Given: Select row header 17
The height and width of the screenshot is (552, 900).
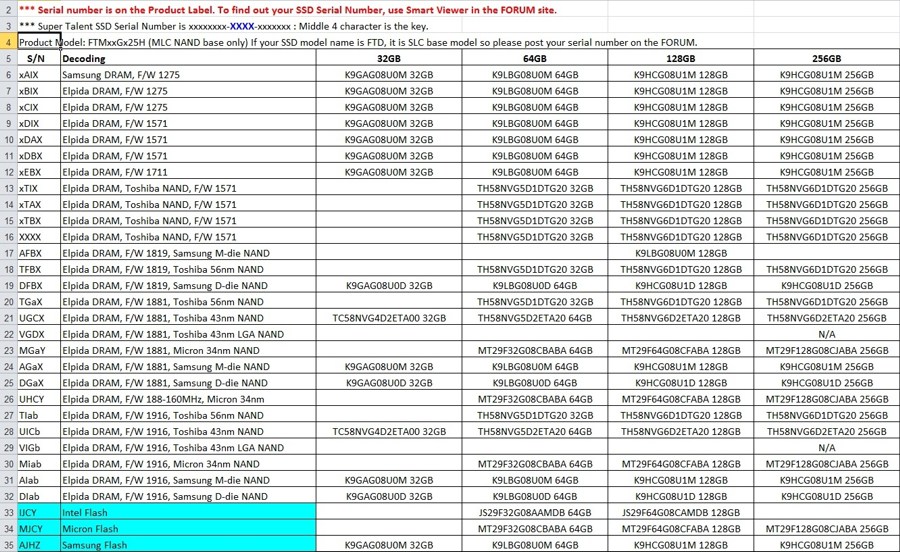Looking at the screenshot, I should (9, 253).
